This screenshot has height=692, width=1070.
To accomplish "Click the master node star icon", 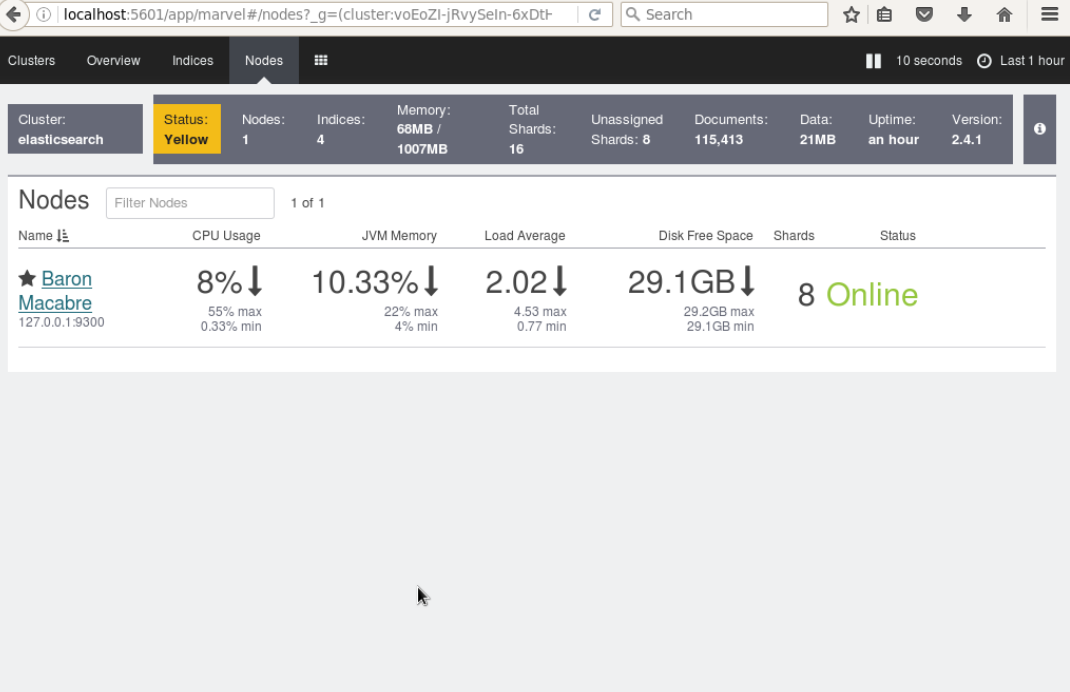I will 27,278.
